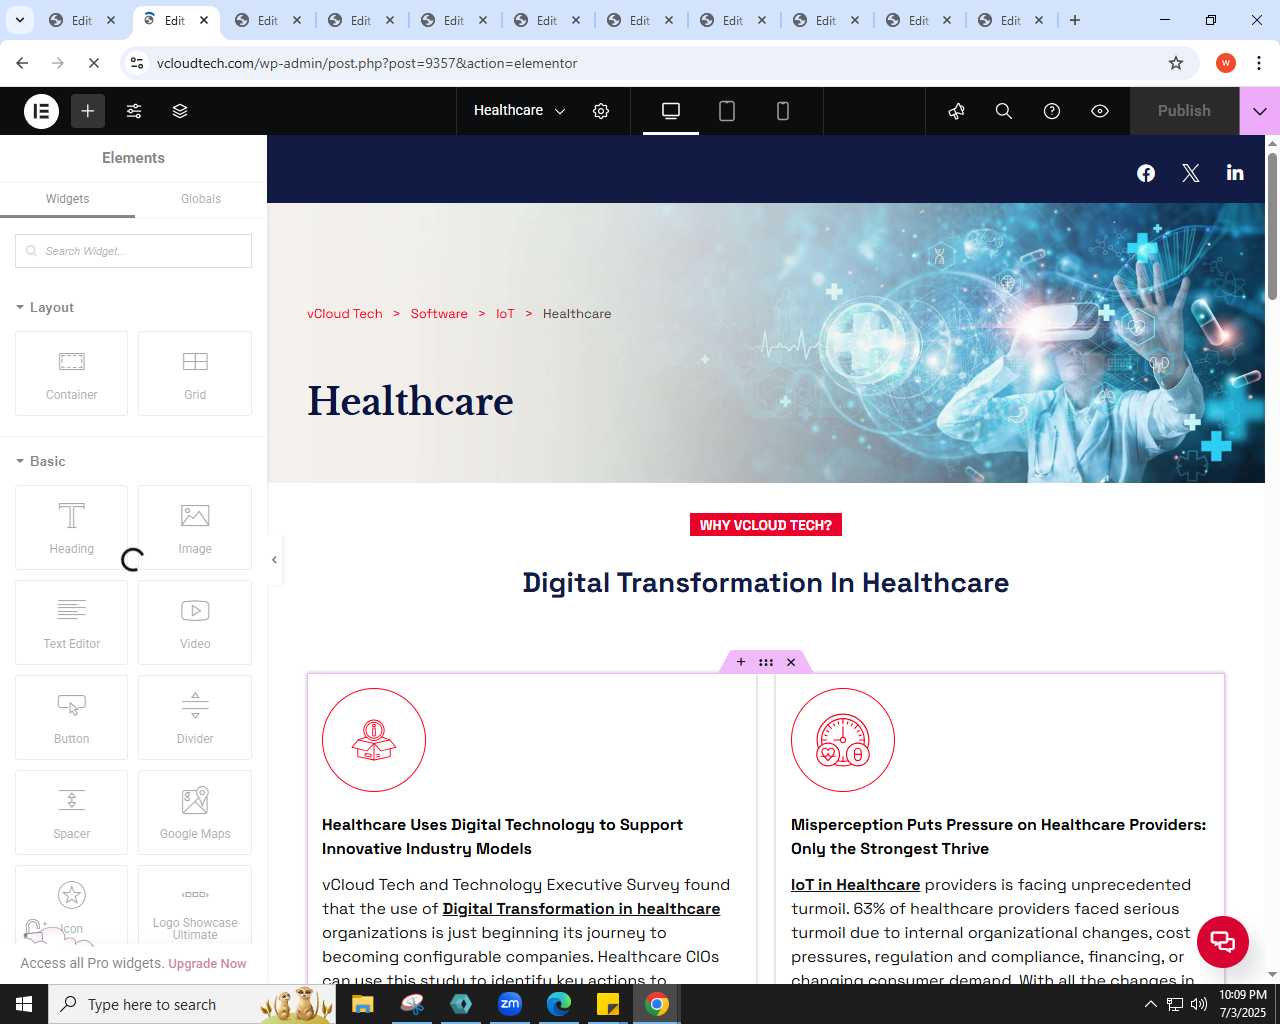The height and width of the screenshot is (1024, 1280).
Task: Select the Video widget
Action: click(195, 622)
